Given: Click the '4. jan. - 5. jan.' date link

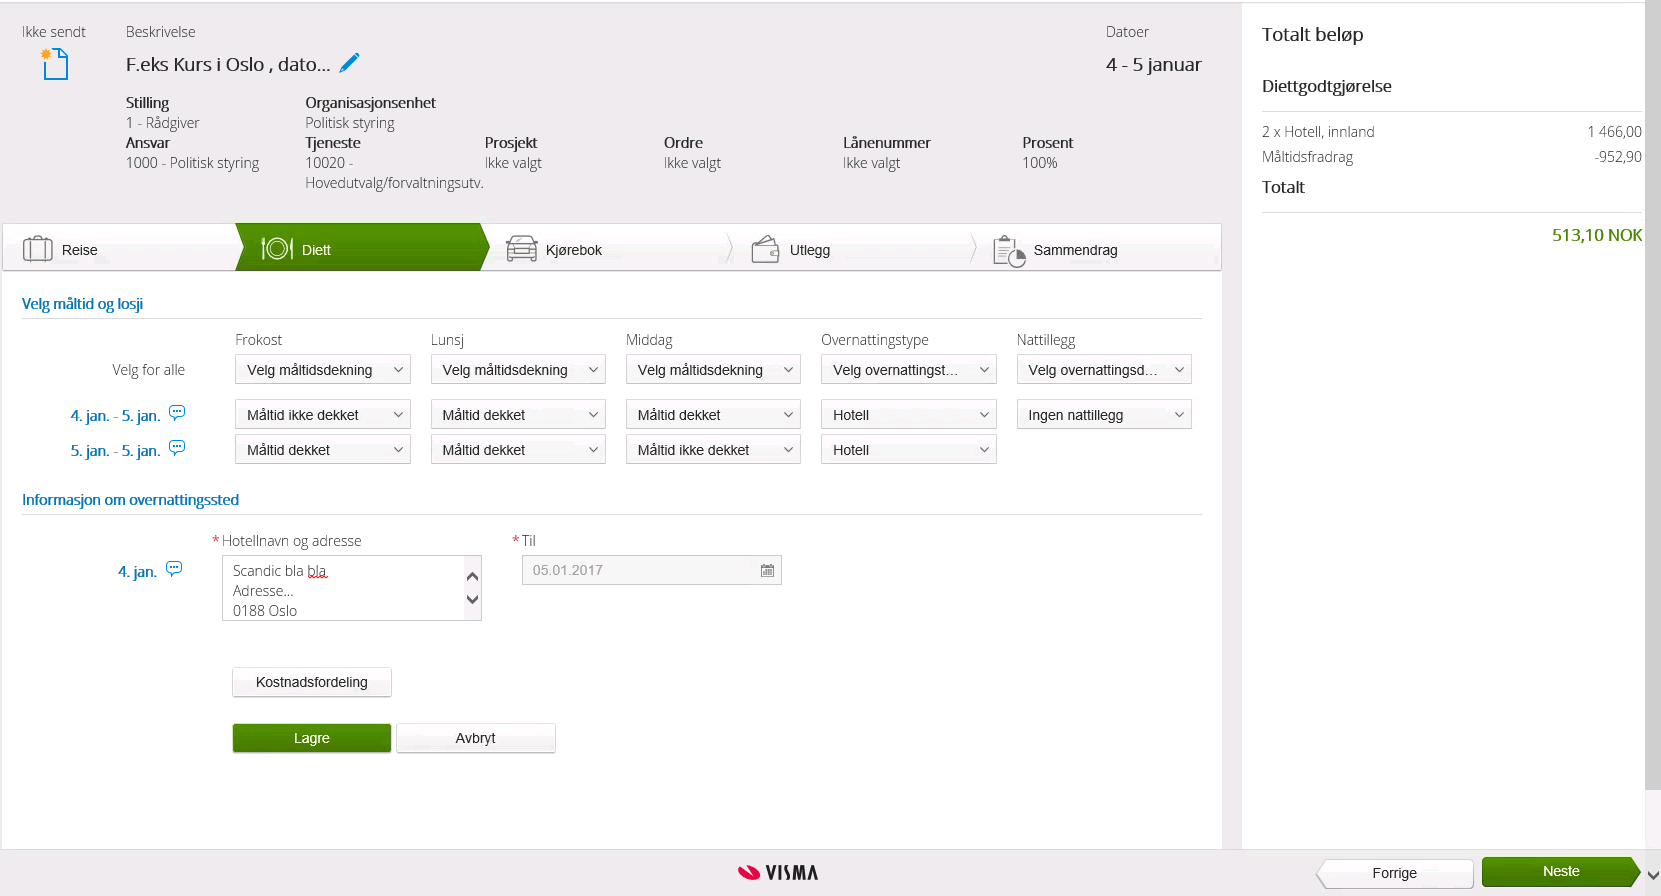Looking at the screenshot, I should point(115,416).
